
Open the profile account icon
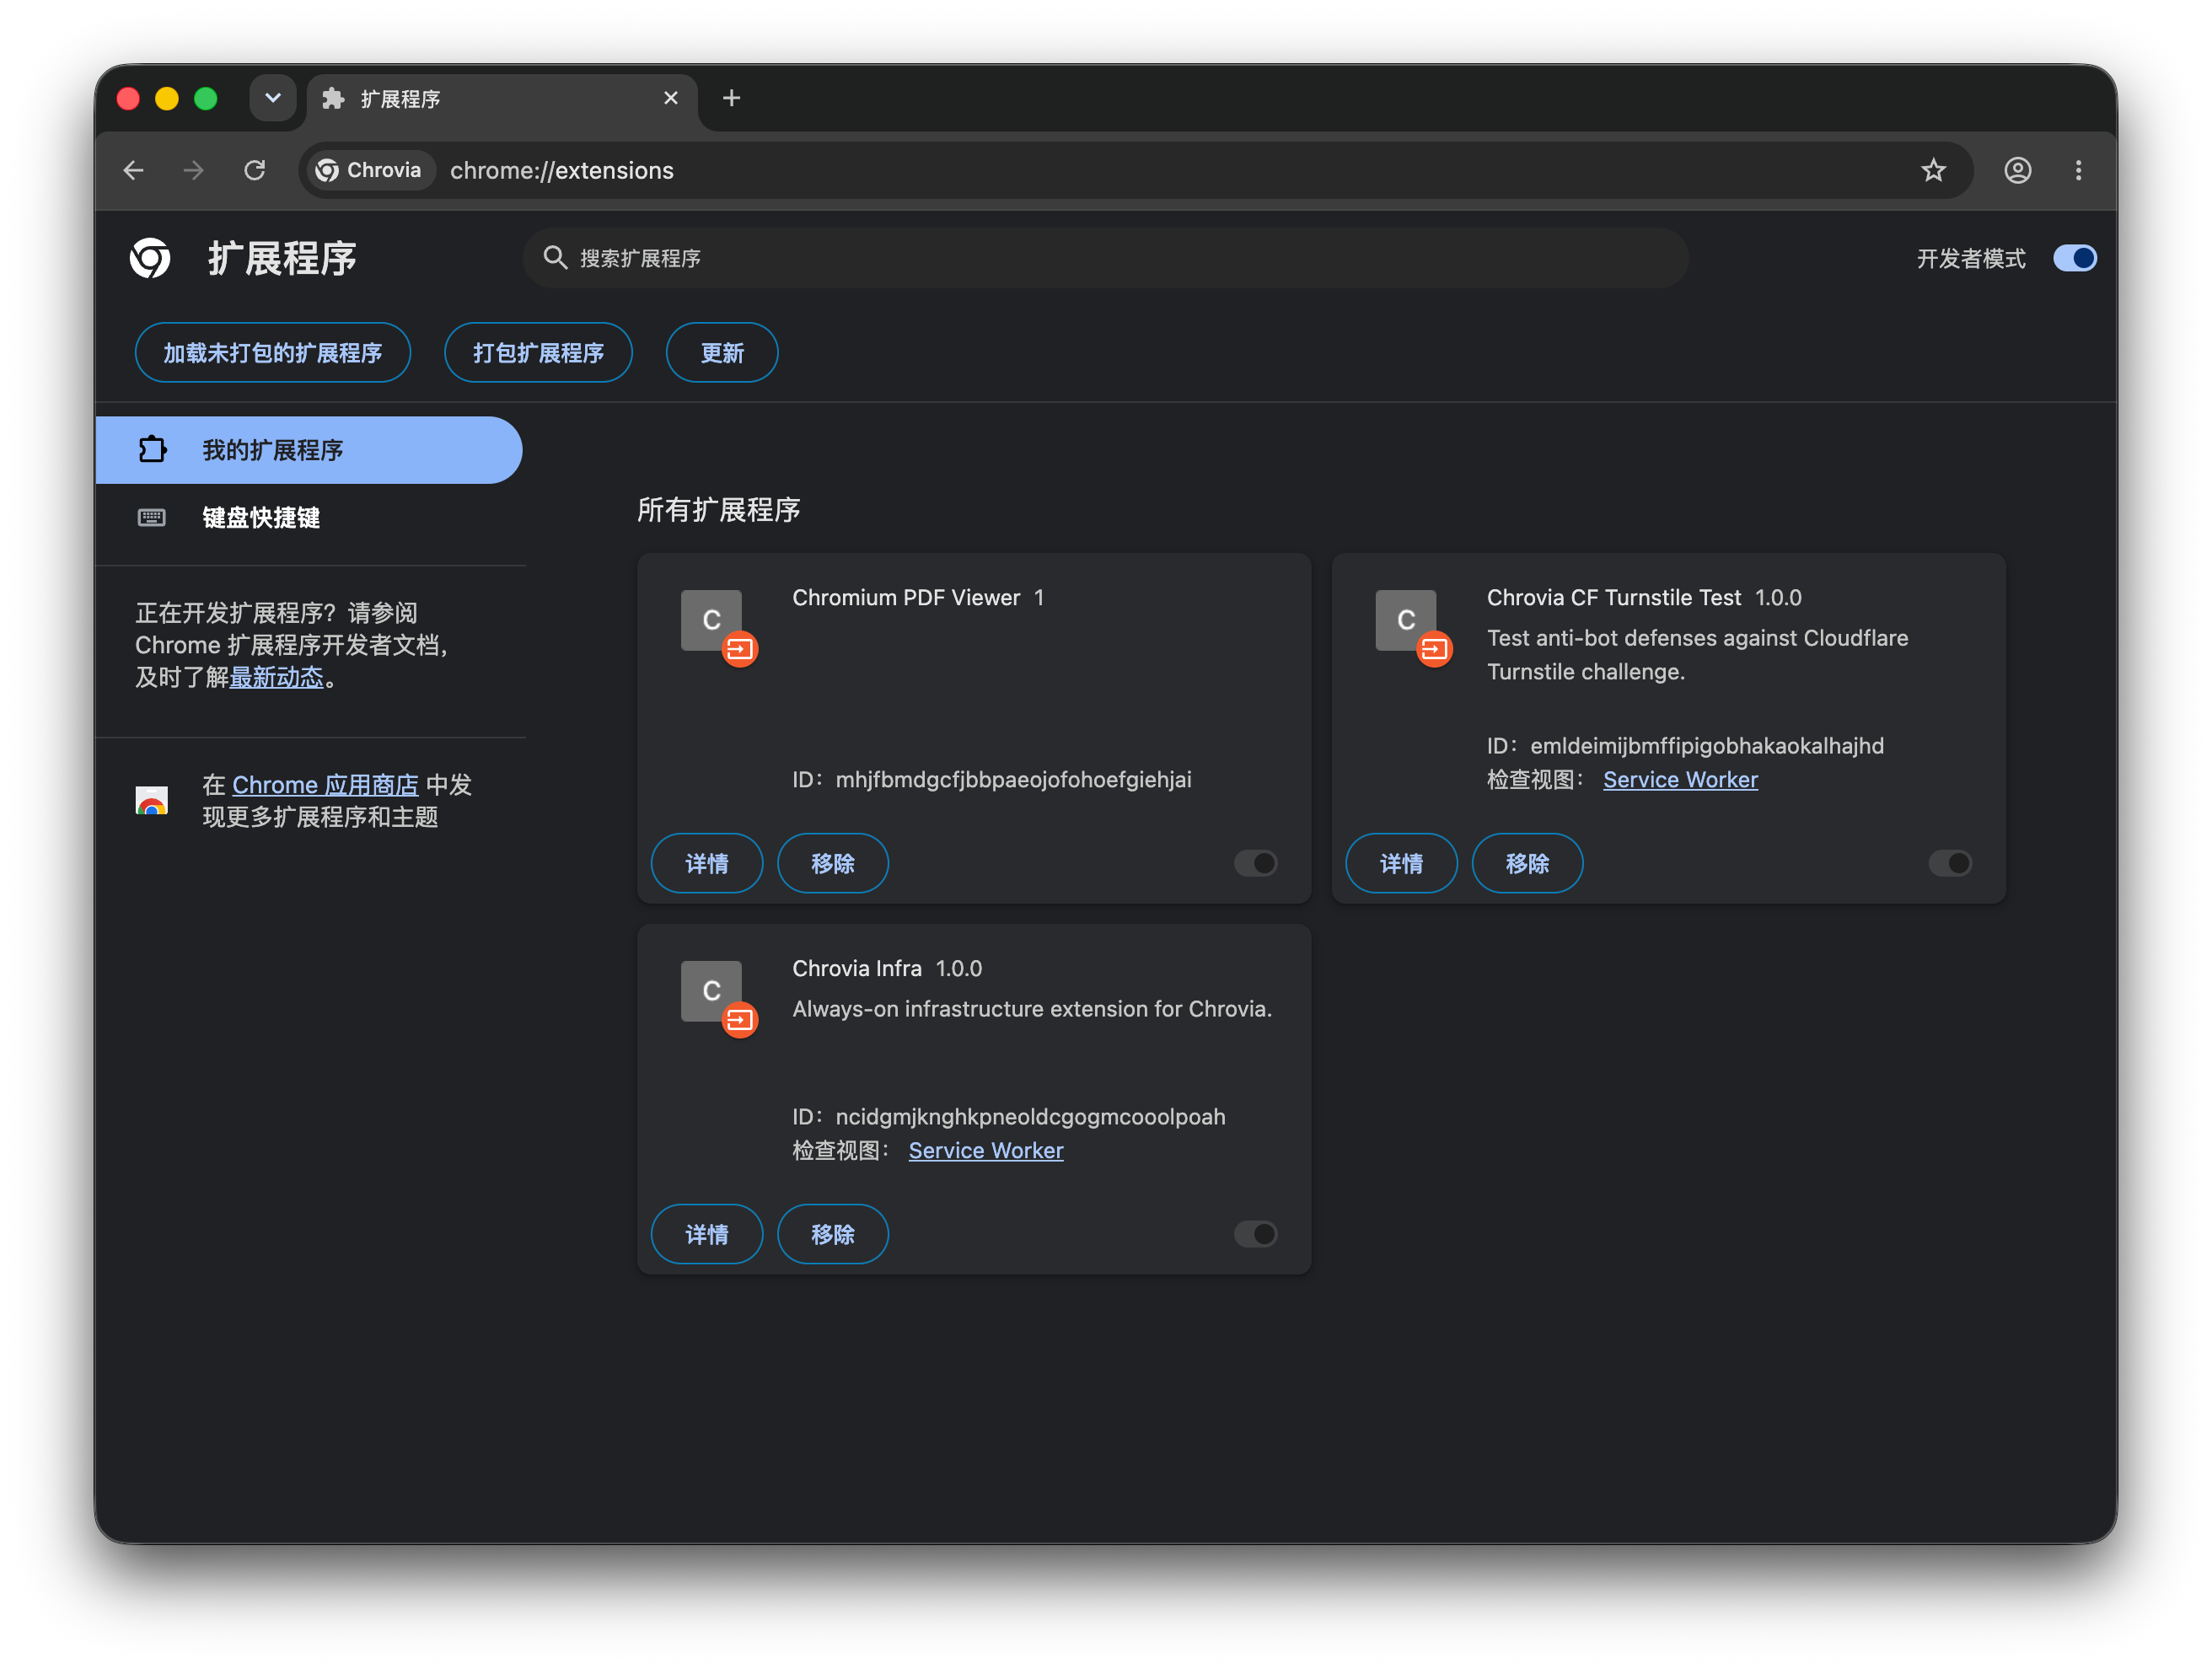(x=2017, y=170)
